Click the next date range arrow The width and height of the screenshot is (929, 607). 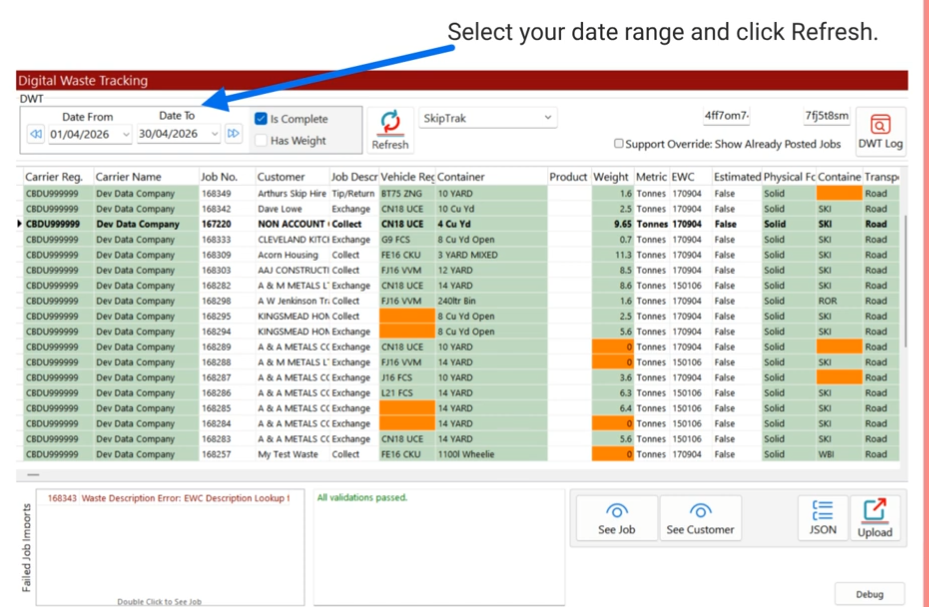[233, 133]
